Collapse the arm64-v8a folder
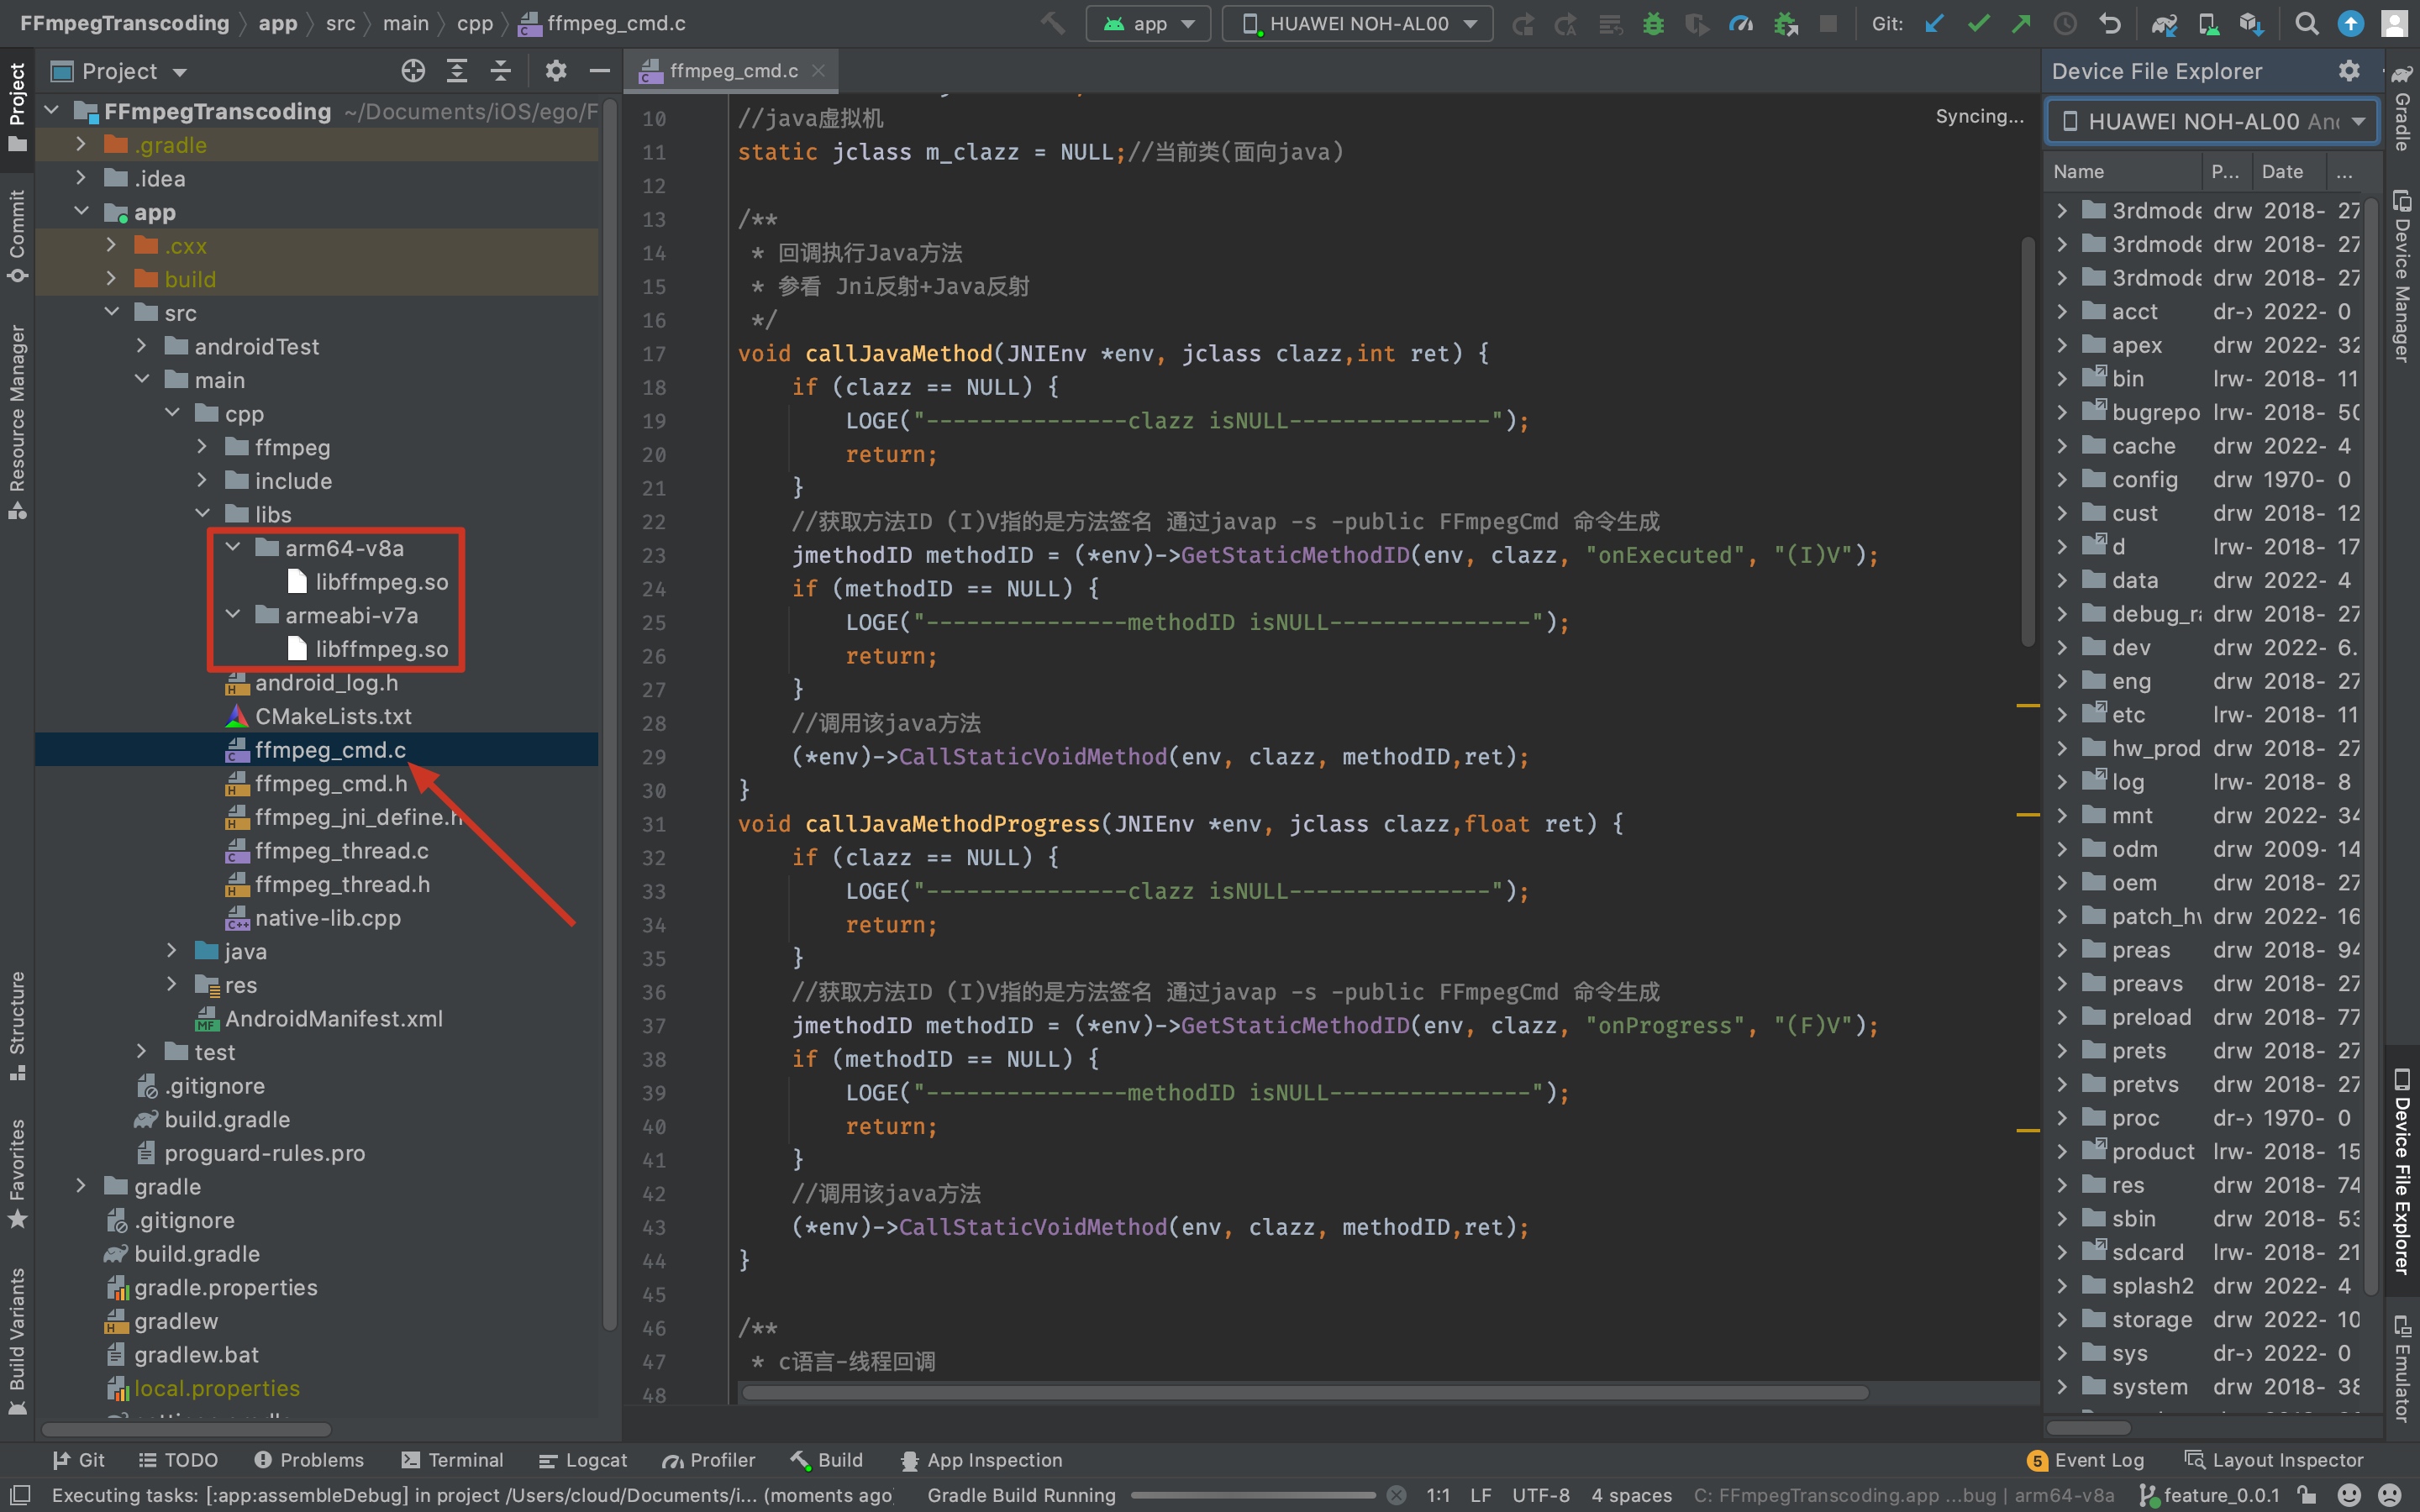2420x1512 pixels. point(233,548)
